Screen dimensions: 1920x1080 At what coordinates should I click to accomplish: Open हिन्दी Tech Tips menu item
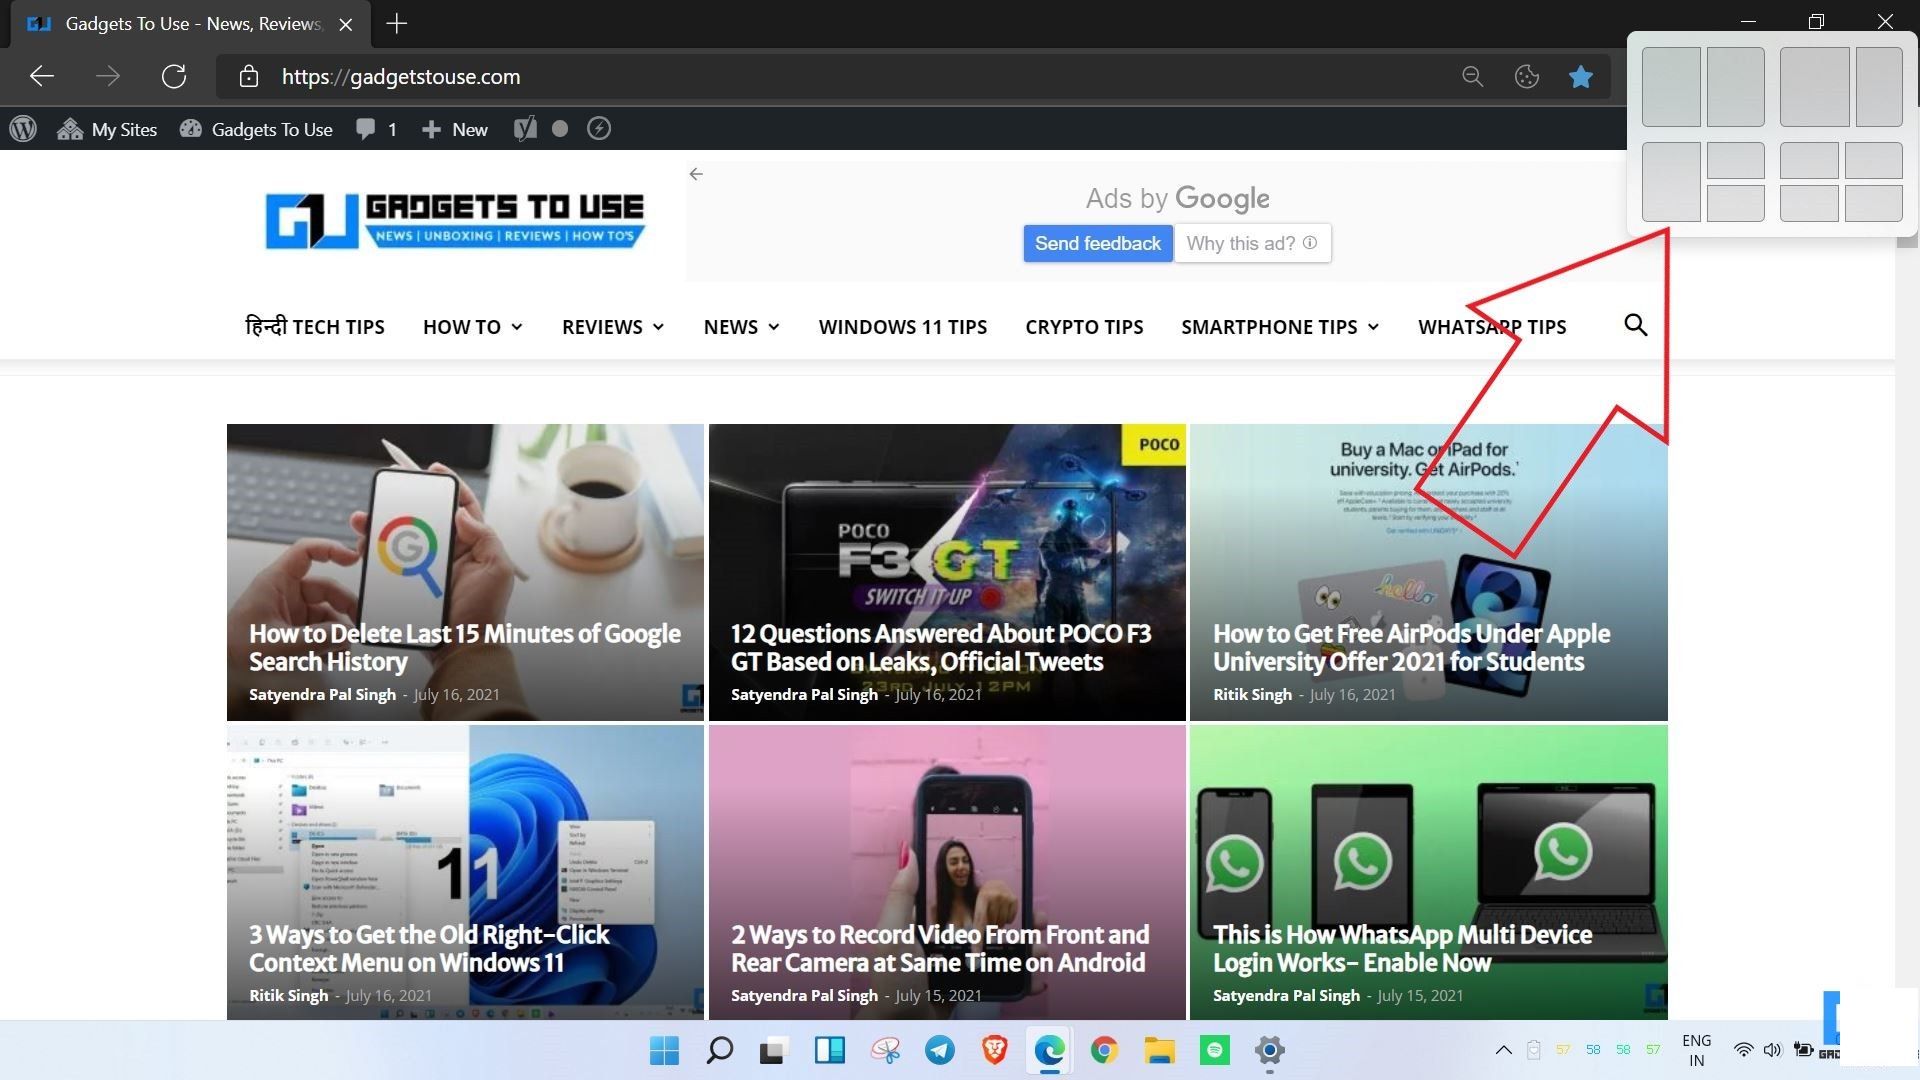tap(315, 327)
